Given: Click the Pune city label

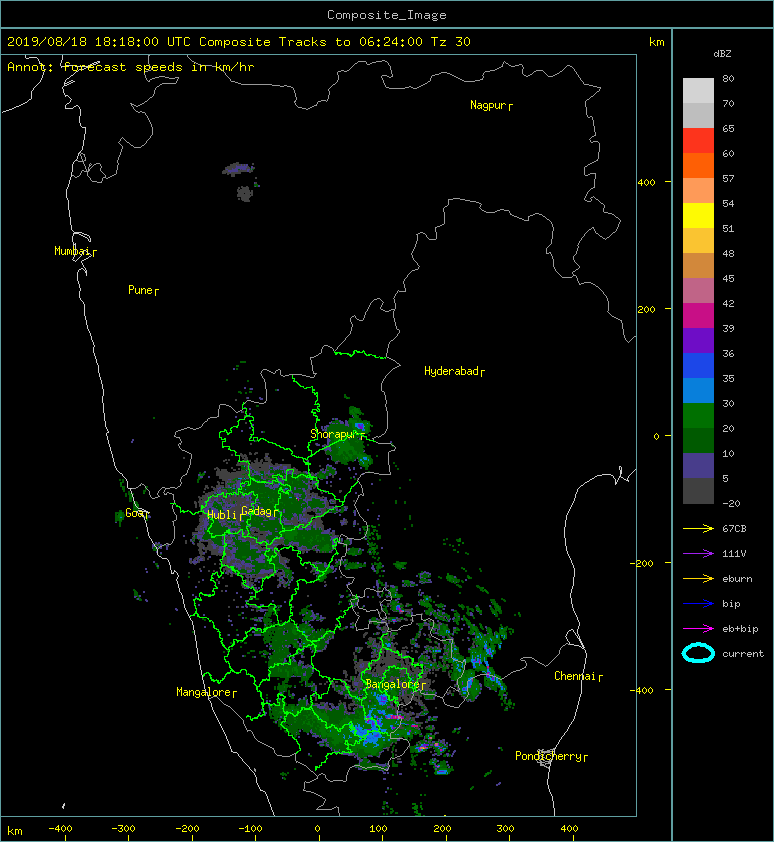Looking at the screenshot, I should click(140, 290).
